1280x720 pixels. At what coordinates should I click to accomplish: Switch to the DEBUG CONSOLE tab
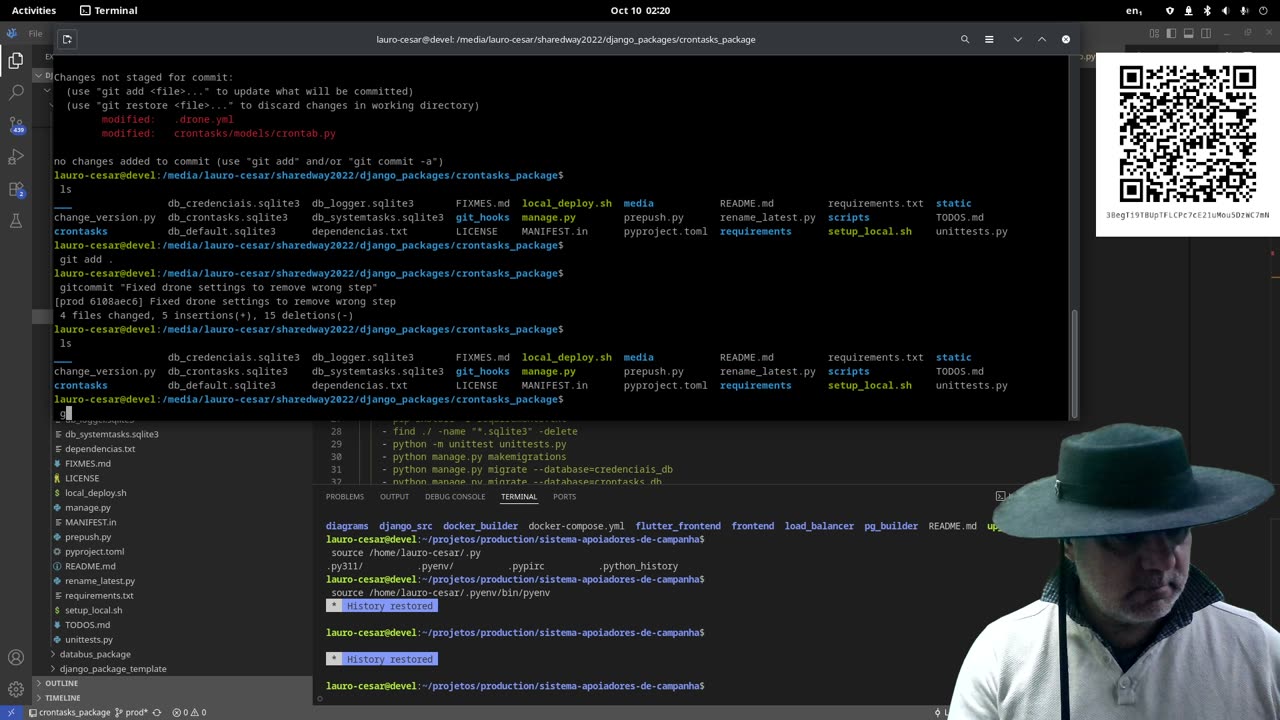455,497
